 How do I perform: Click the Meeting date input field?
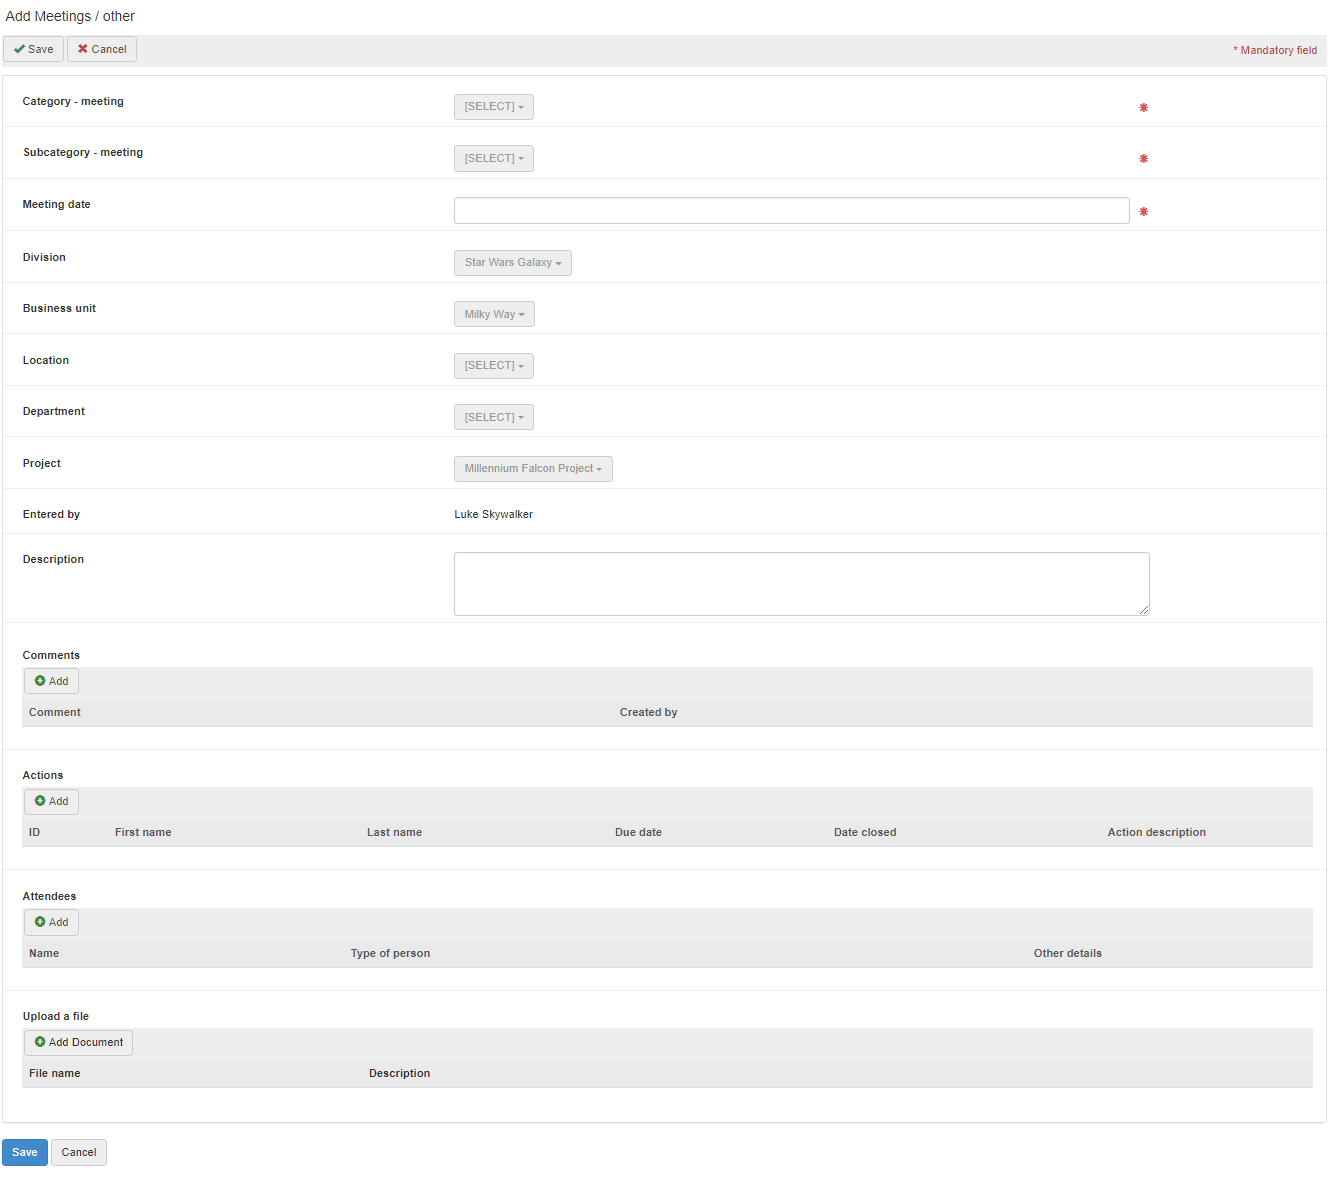[791, 210]
